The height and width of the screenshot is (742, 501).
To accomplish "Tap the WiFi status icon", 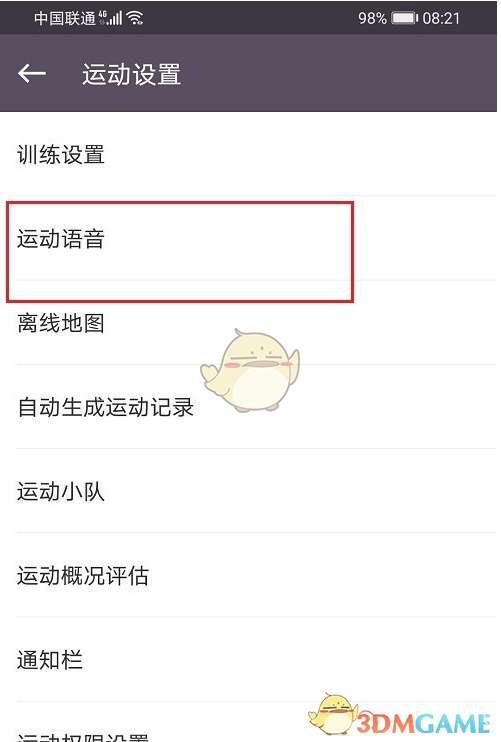I will point(135,18).
